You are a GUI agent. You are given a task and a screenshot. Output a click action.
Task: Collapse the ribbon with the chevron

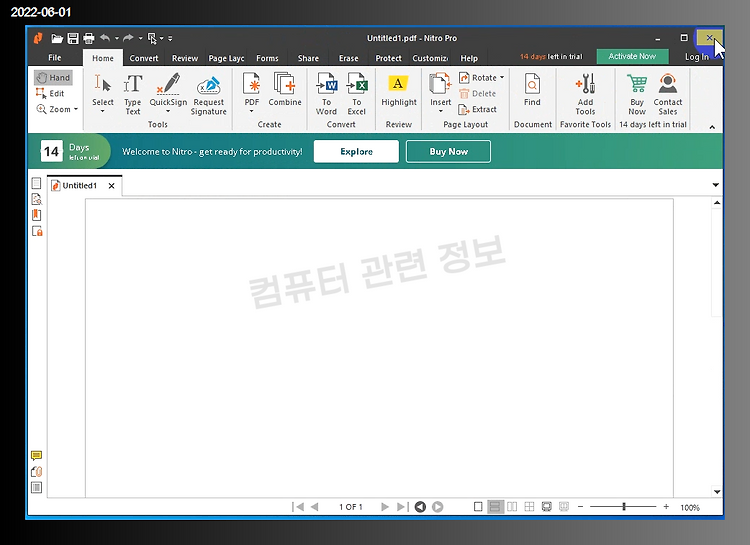[x=712, y=127]
